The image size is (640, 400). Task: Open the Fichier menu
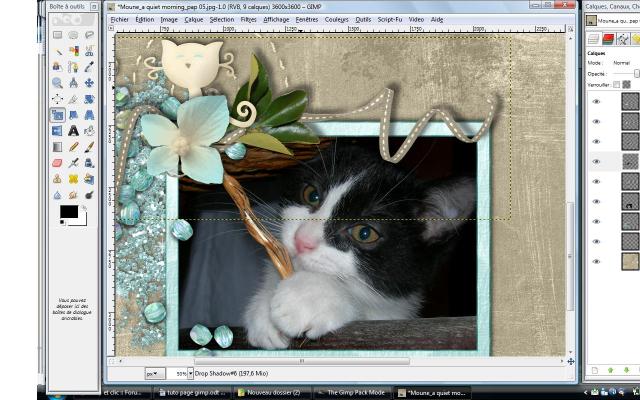(x=120, y=20)
